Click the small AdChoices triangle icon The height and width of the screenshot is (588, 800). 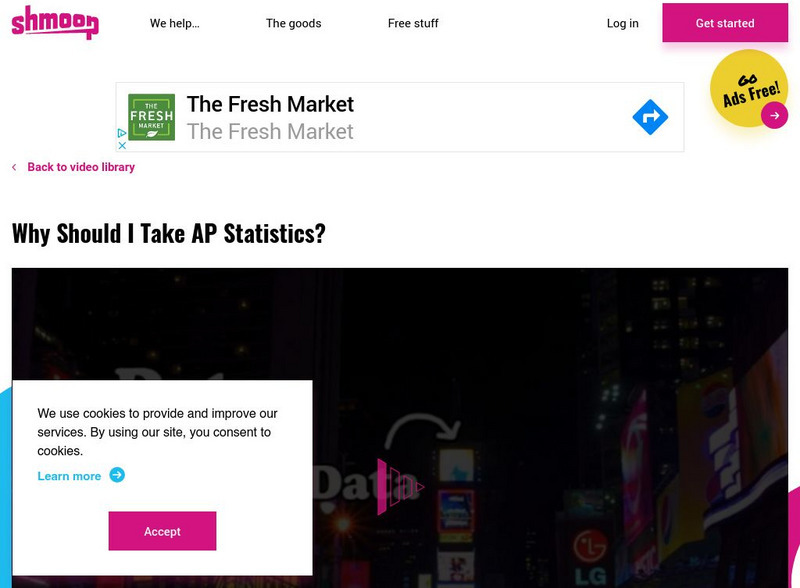click(122, 133)
